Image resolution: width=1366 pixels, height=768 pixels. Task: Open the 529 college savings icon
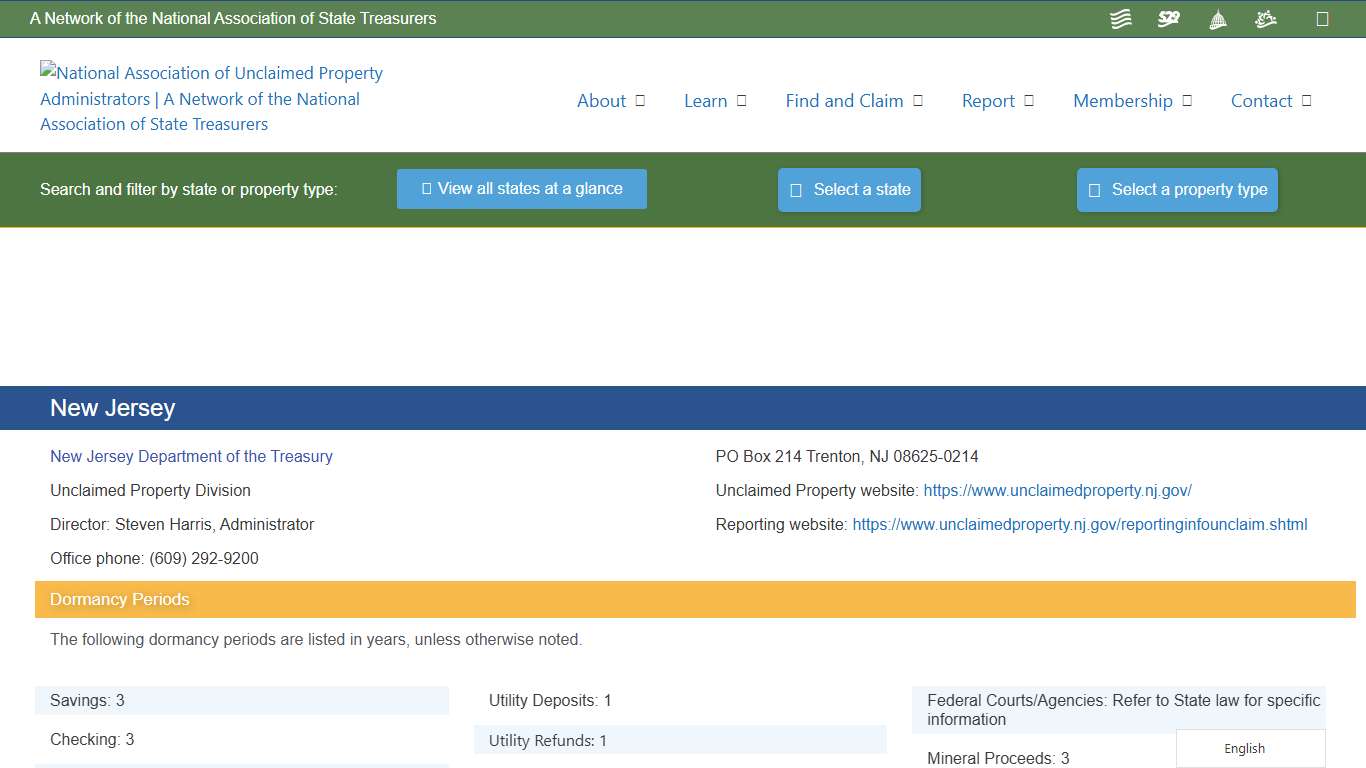point(1168,18)
